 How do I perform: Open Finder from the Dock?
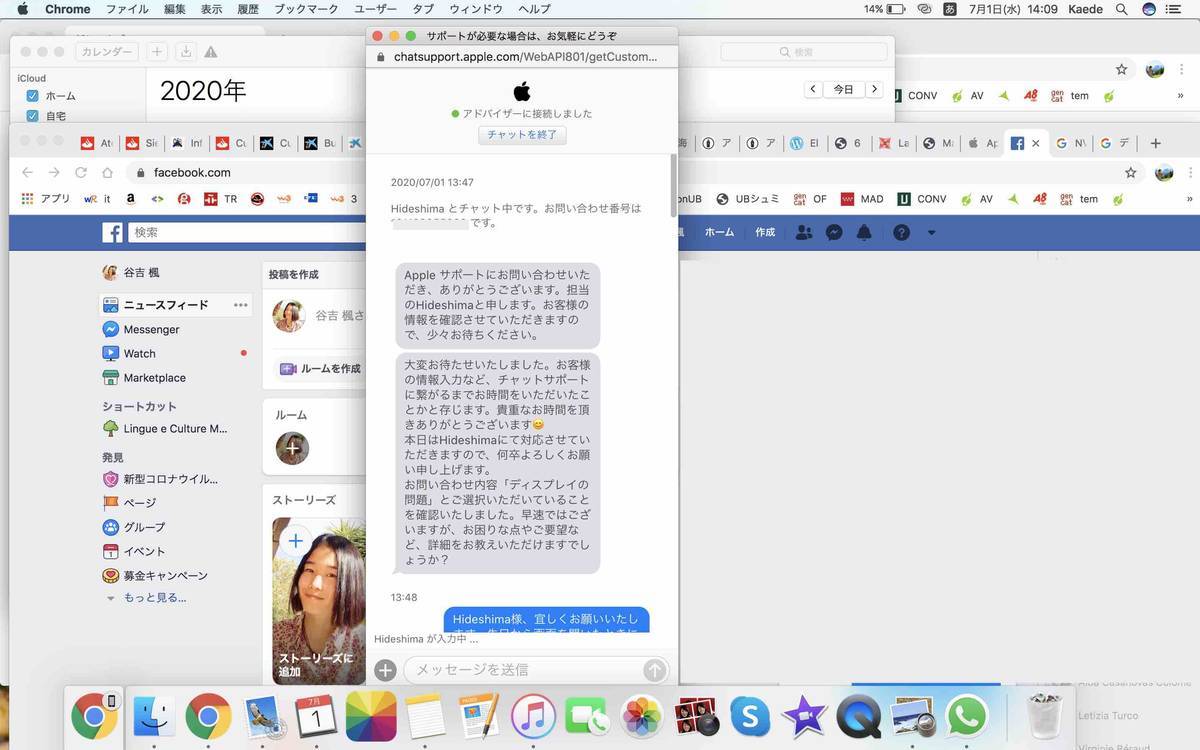(155, 716)
